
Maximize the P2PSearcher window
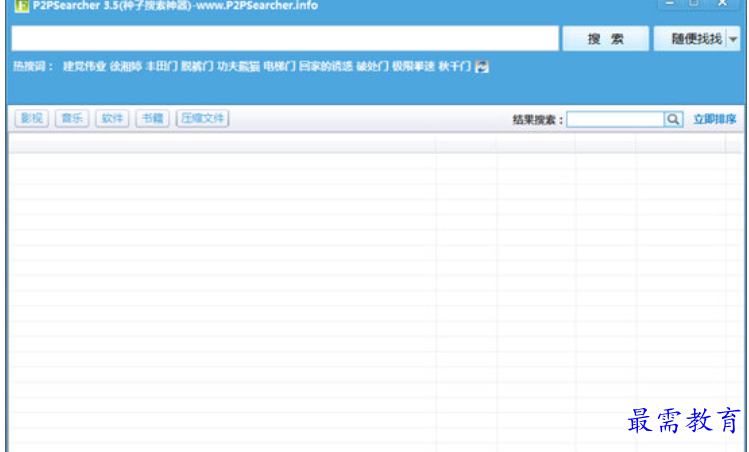[694, 4]
